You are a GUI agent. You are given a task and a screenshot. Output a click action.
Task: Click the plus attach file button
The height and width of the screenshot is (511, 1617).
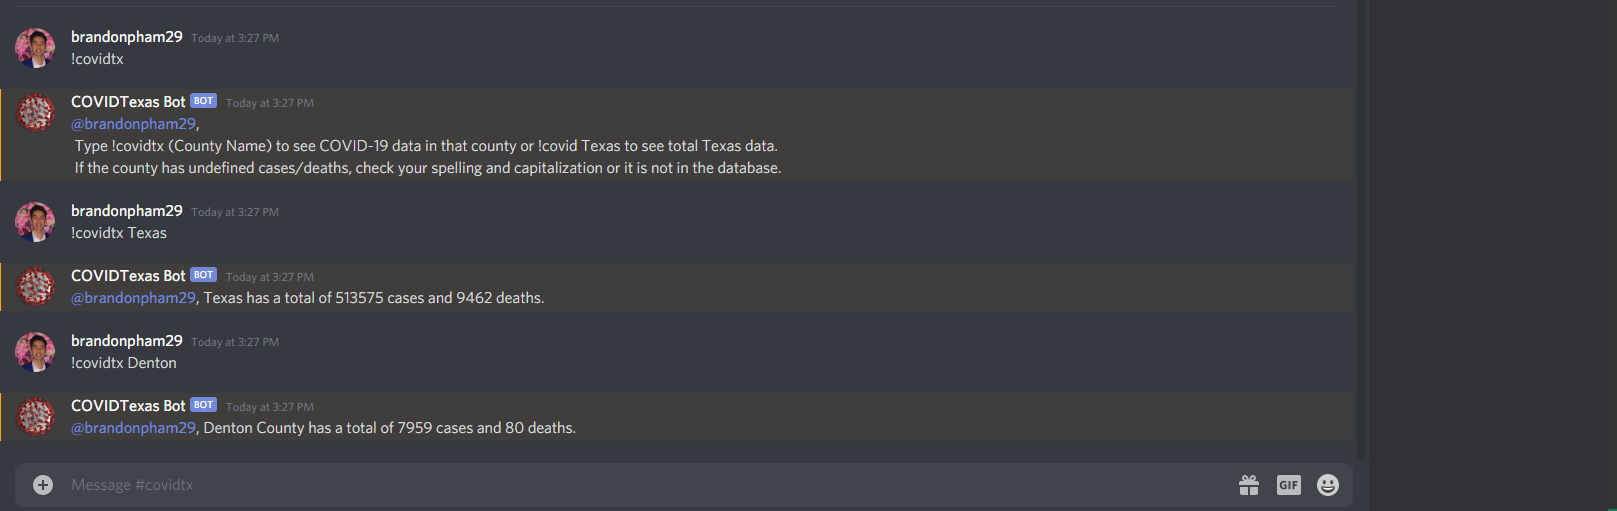[43, 485]
